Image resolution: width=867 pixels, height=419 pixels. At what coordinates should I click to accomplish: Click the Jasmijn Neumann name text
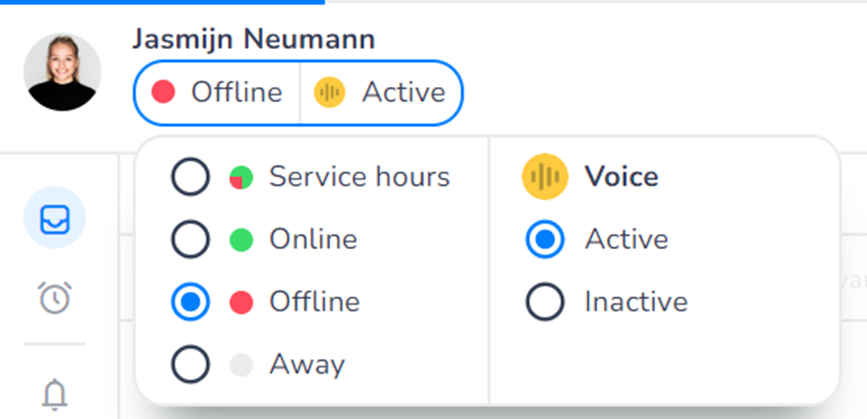click(253, 40)
